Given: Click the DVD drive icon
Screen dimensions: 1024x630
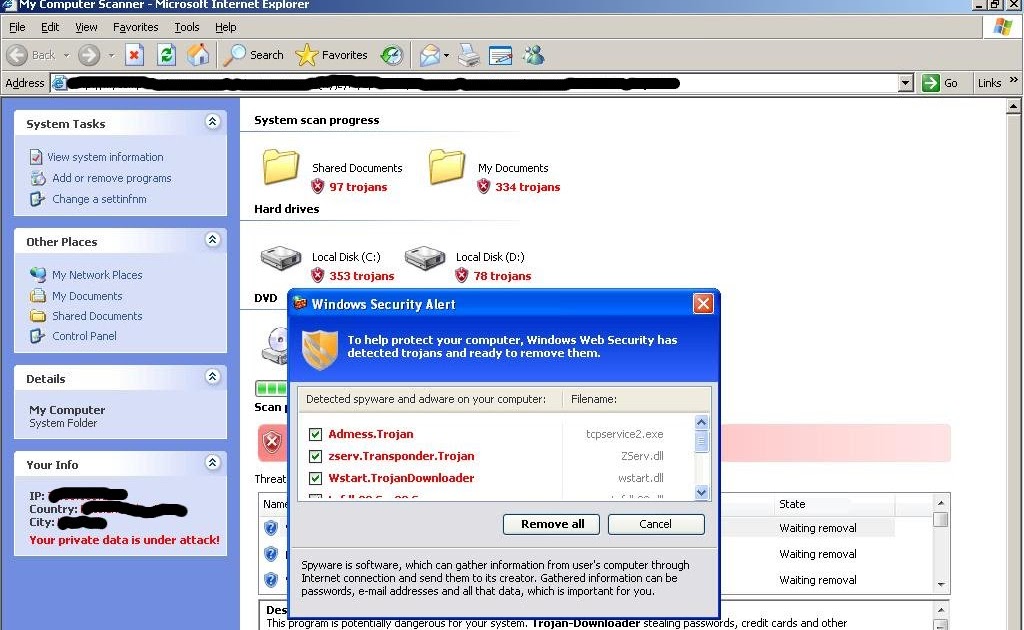Looking at the screenshot, I should pos(275,345).
